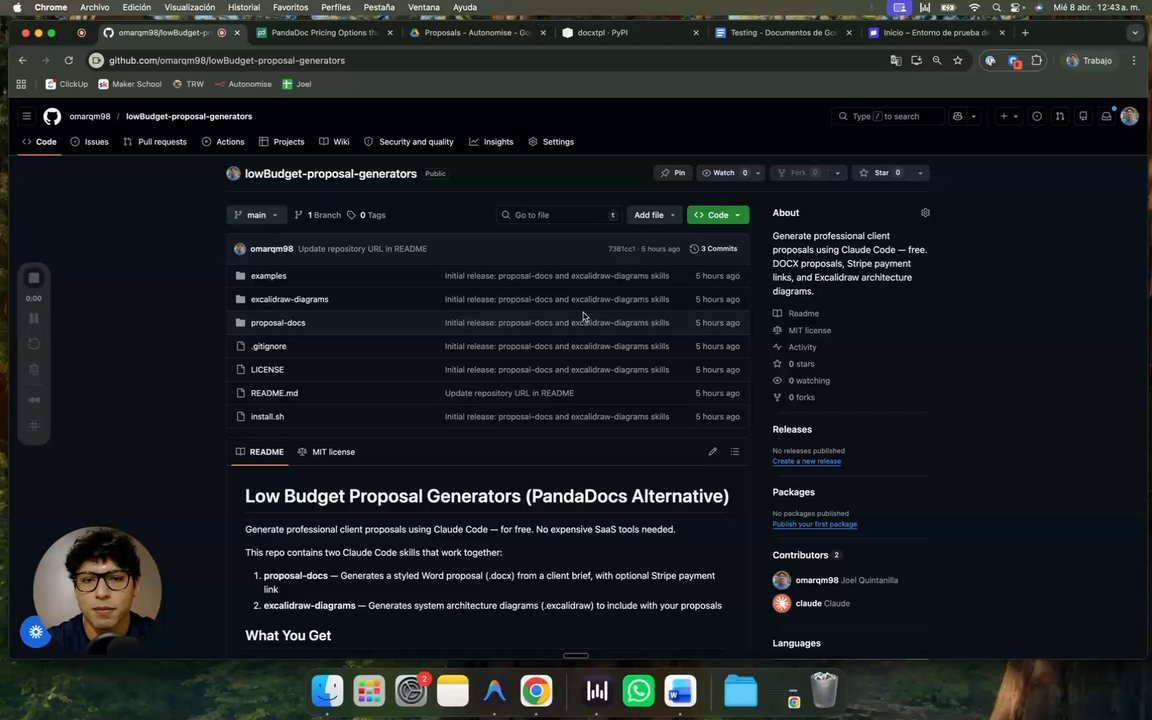View the 3 Commits history
This screenshot has width=1152, height=720.
coord(713,249)
